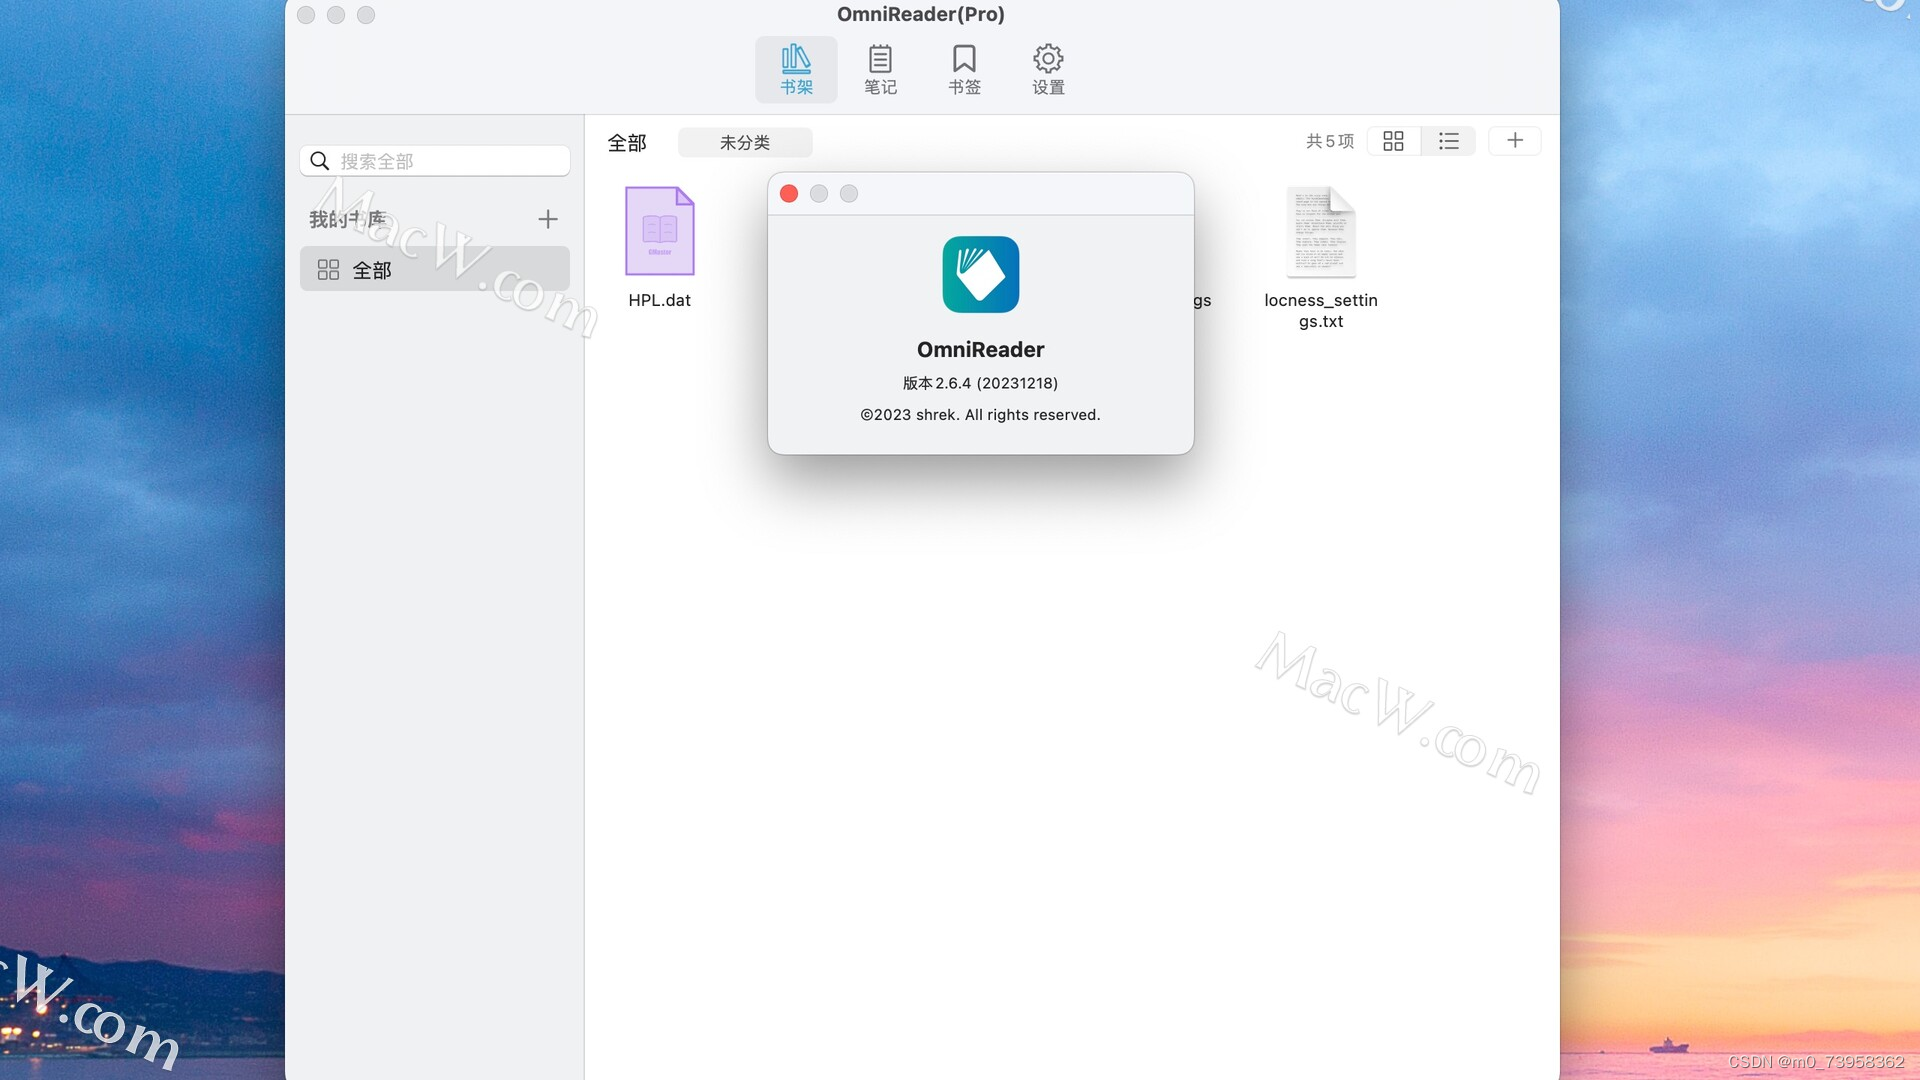The image size is (1920, 1080).
Task: Close the OmniReader about dialog
Action: click(789, 194)
